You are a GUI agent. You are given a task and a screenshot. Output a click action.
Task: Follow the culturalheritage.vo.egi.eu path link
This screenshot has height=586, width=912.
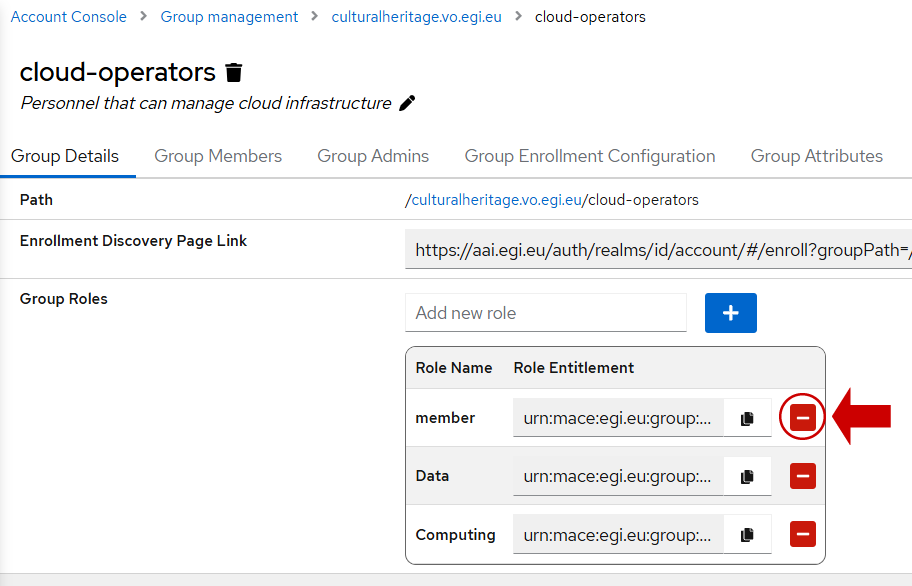point(496,200)
